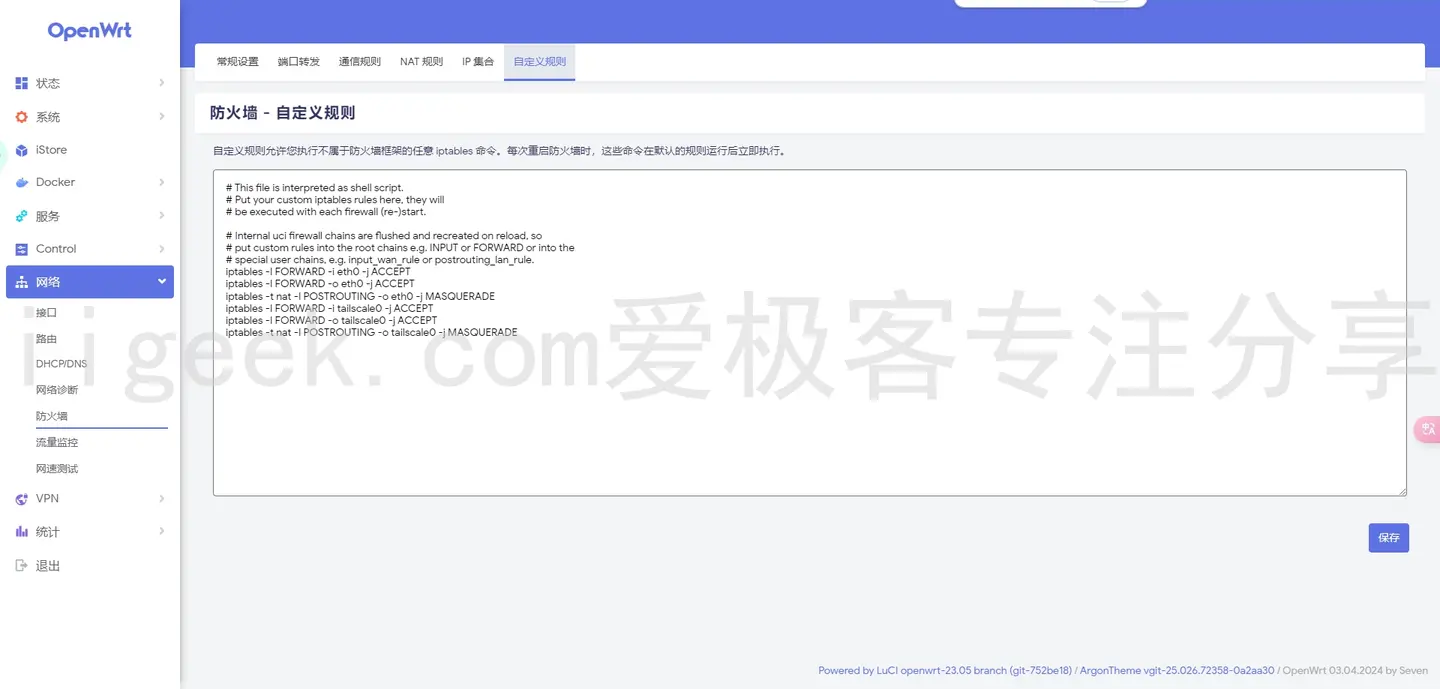Open the LuCI openwrt-23.05 branch footer link
The width and height of the screenshot is (1440, 689).
[944, 670]
